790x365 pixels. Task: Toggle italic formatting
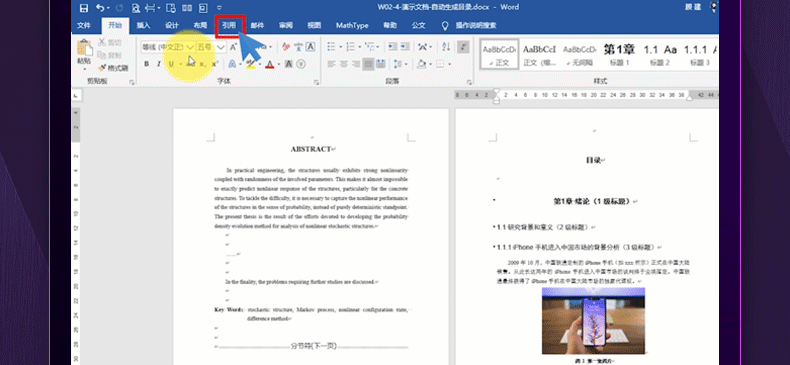[158, 64]
